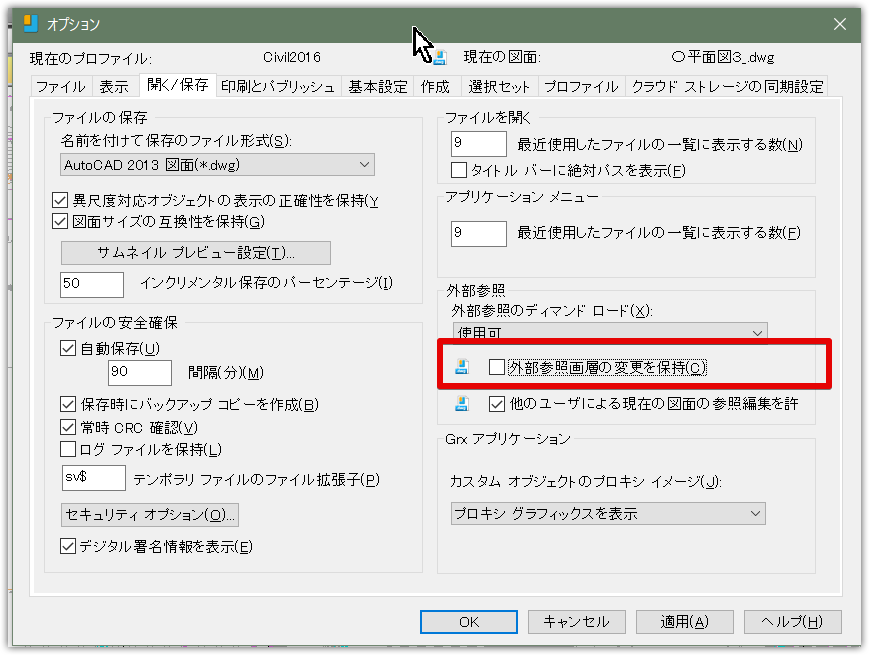The height and width of the screenshot is (655, 869).
Task: Click サムネイル プレビュー設定 button
Action: pyautogui.click(x=196, y=253)
